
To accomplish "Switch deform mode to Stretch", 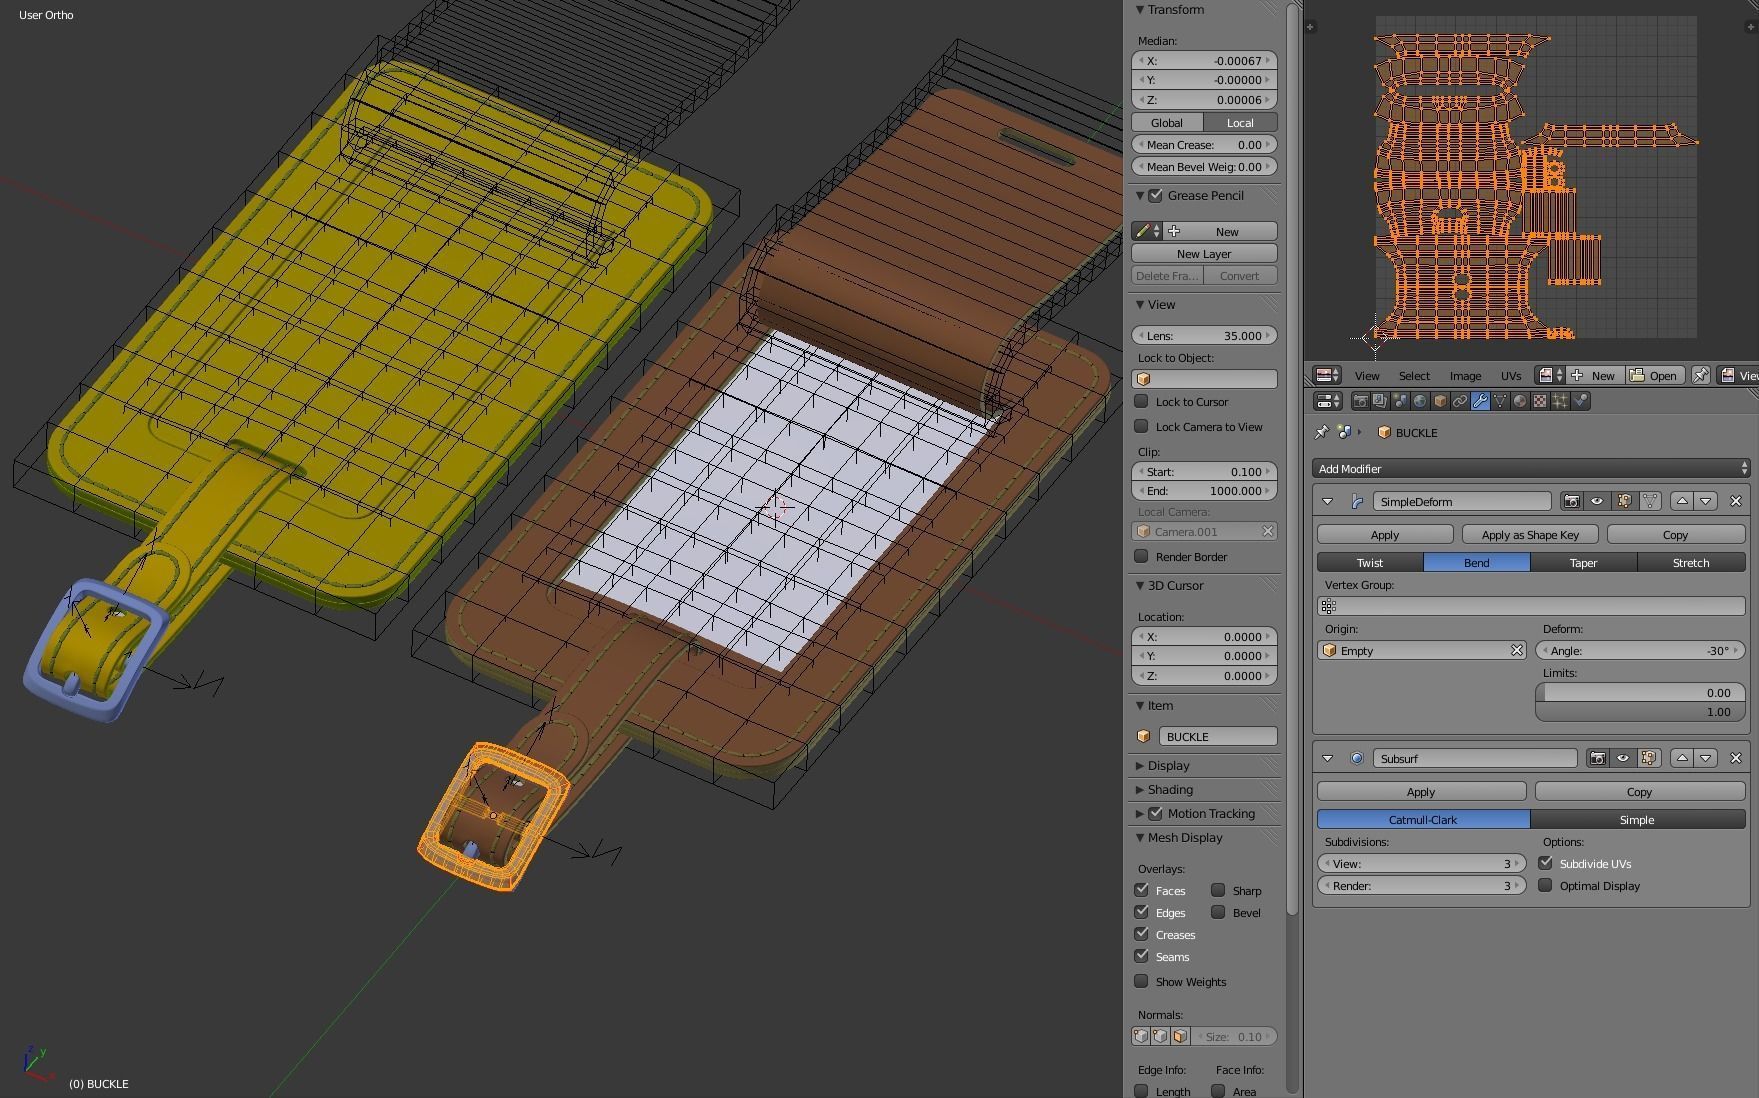I will tap(1691, 563).
